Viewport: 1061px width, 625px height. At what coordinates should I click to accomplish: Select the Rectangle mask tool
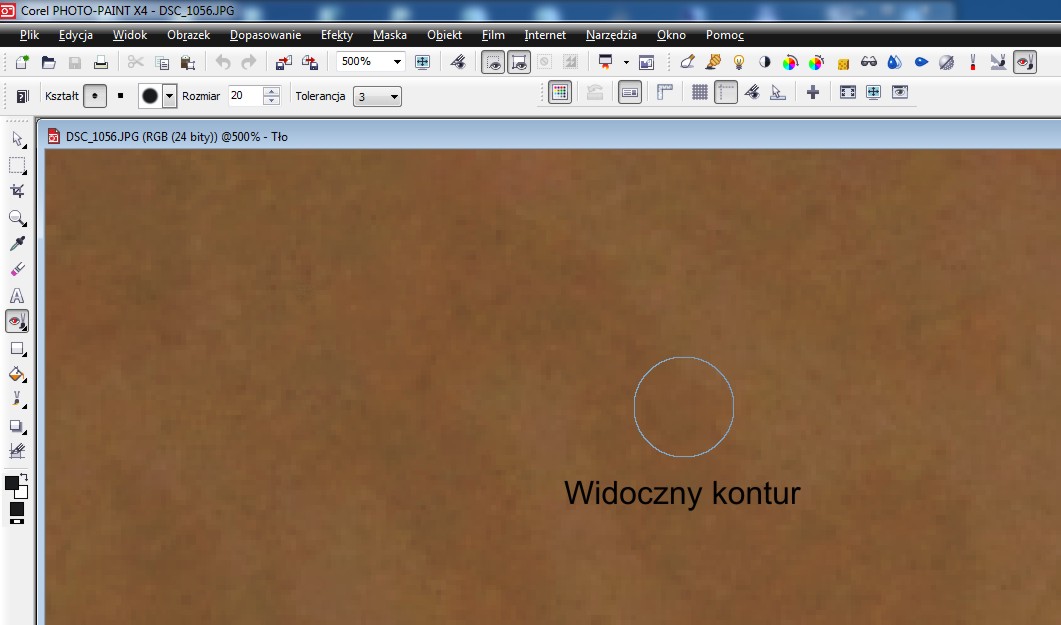point(17,165)
